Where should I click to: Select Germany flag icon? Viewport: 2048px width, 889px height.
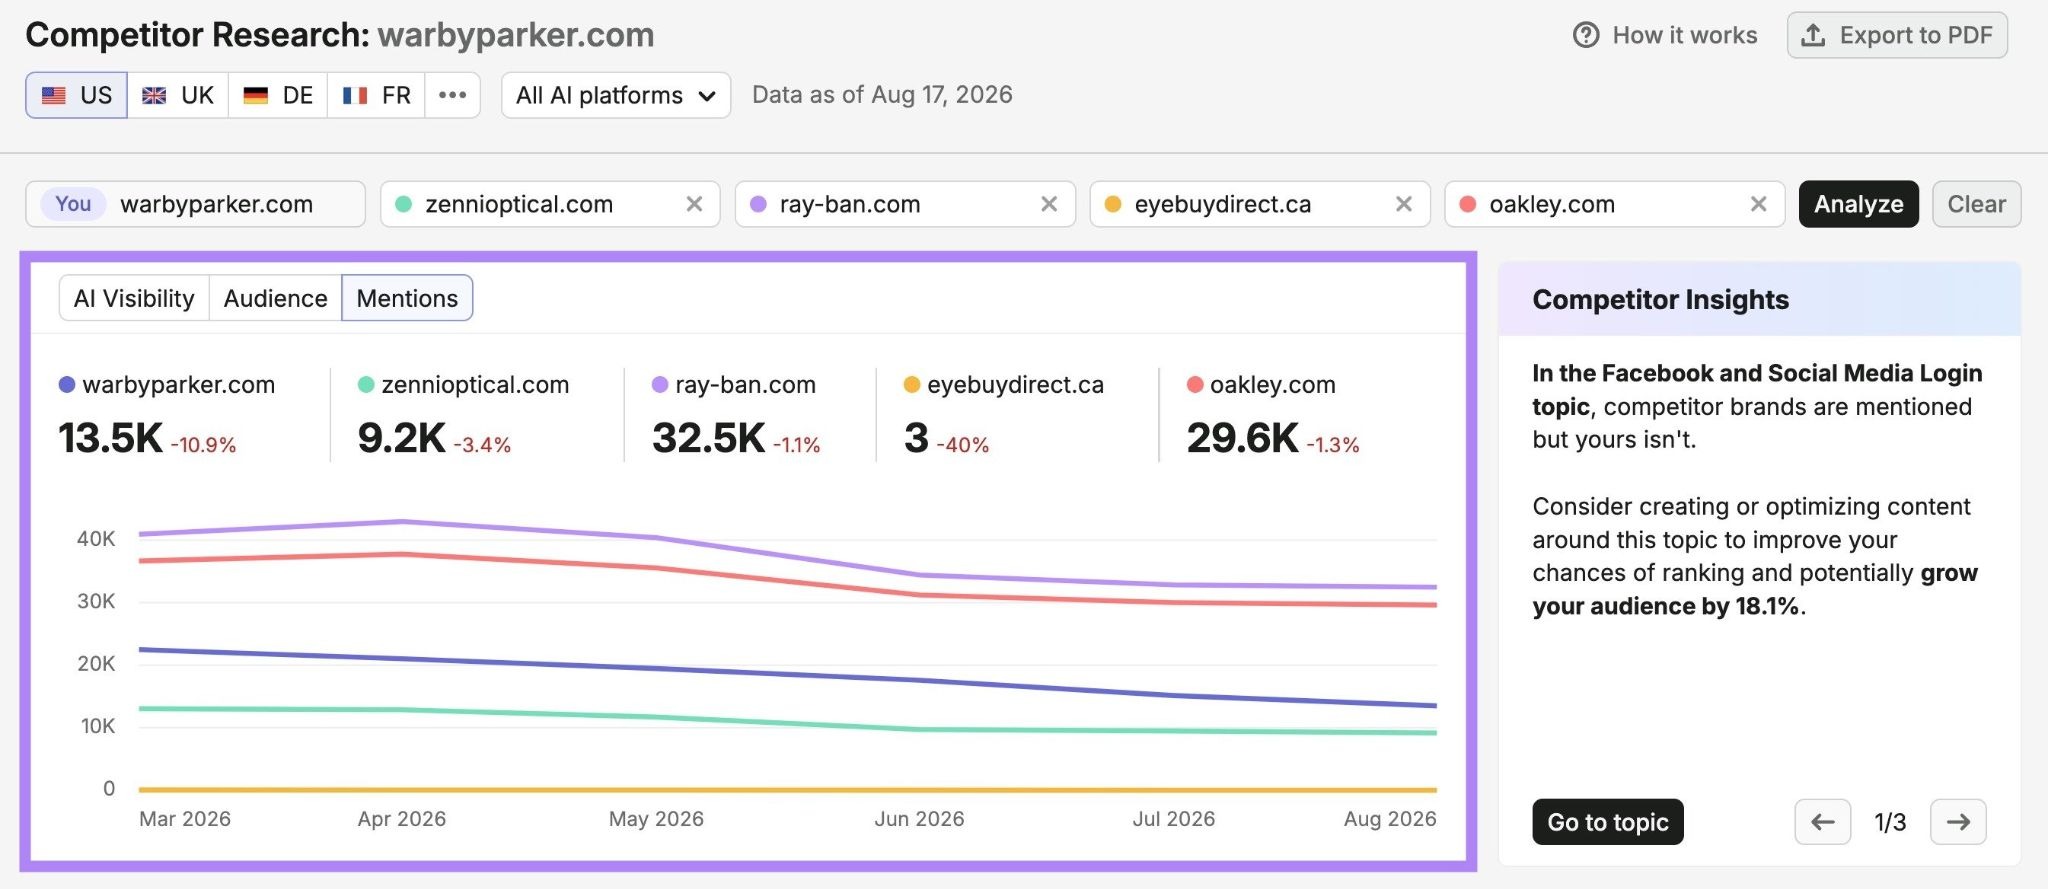tap(256, 96)
